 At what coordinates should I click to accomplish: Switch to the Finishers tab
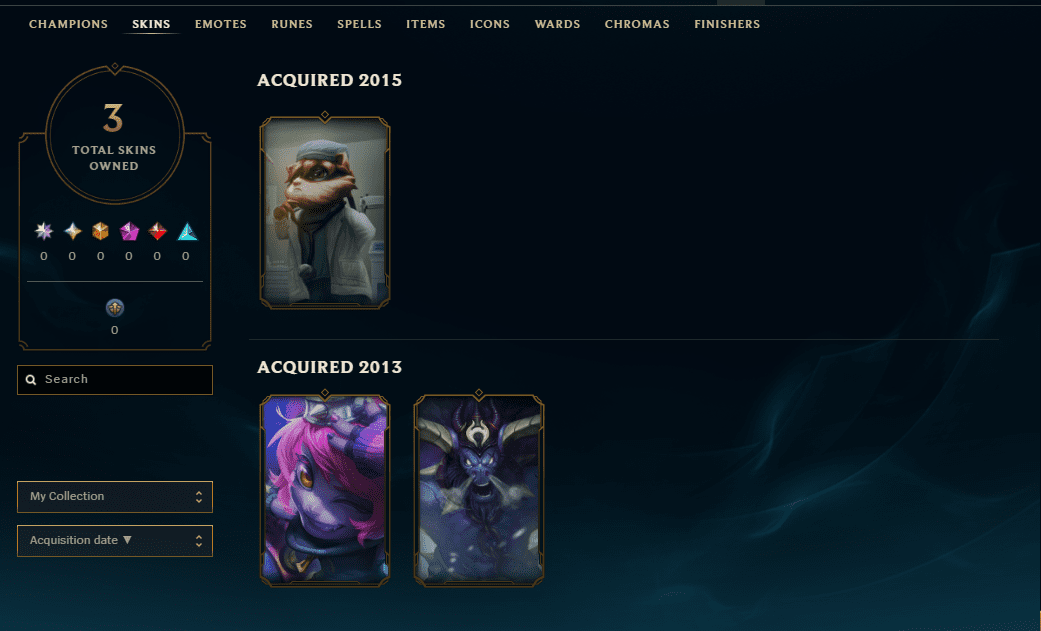[727, 24]
